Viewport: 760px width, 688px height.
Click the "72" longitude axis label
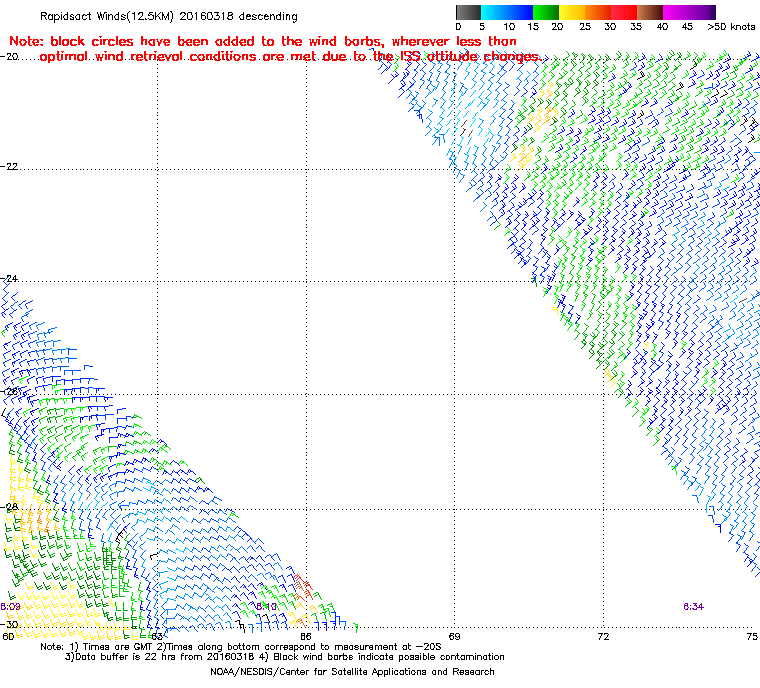click(603, 636)
